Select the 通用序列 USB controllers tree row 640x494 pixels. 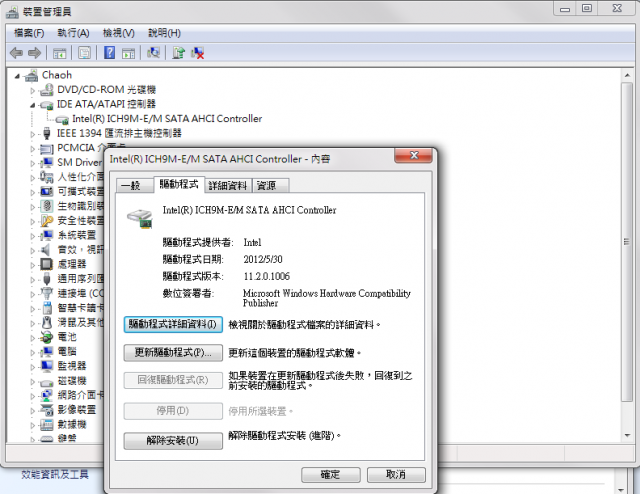click(72, 279)
